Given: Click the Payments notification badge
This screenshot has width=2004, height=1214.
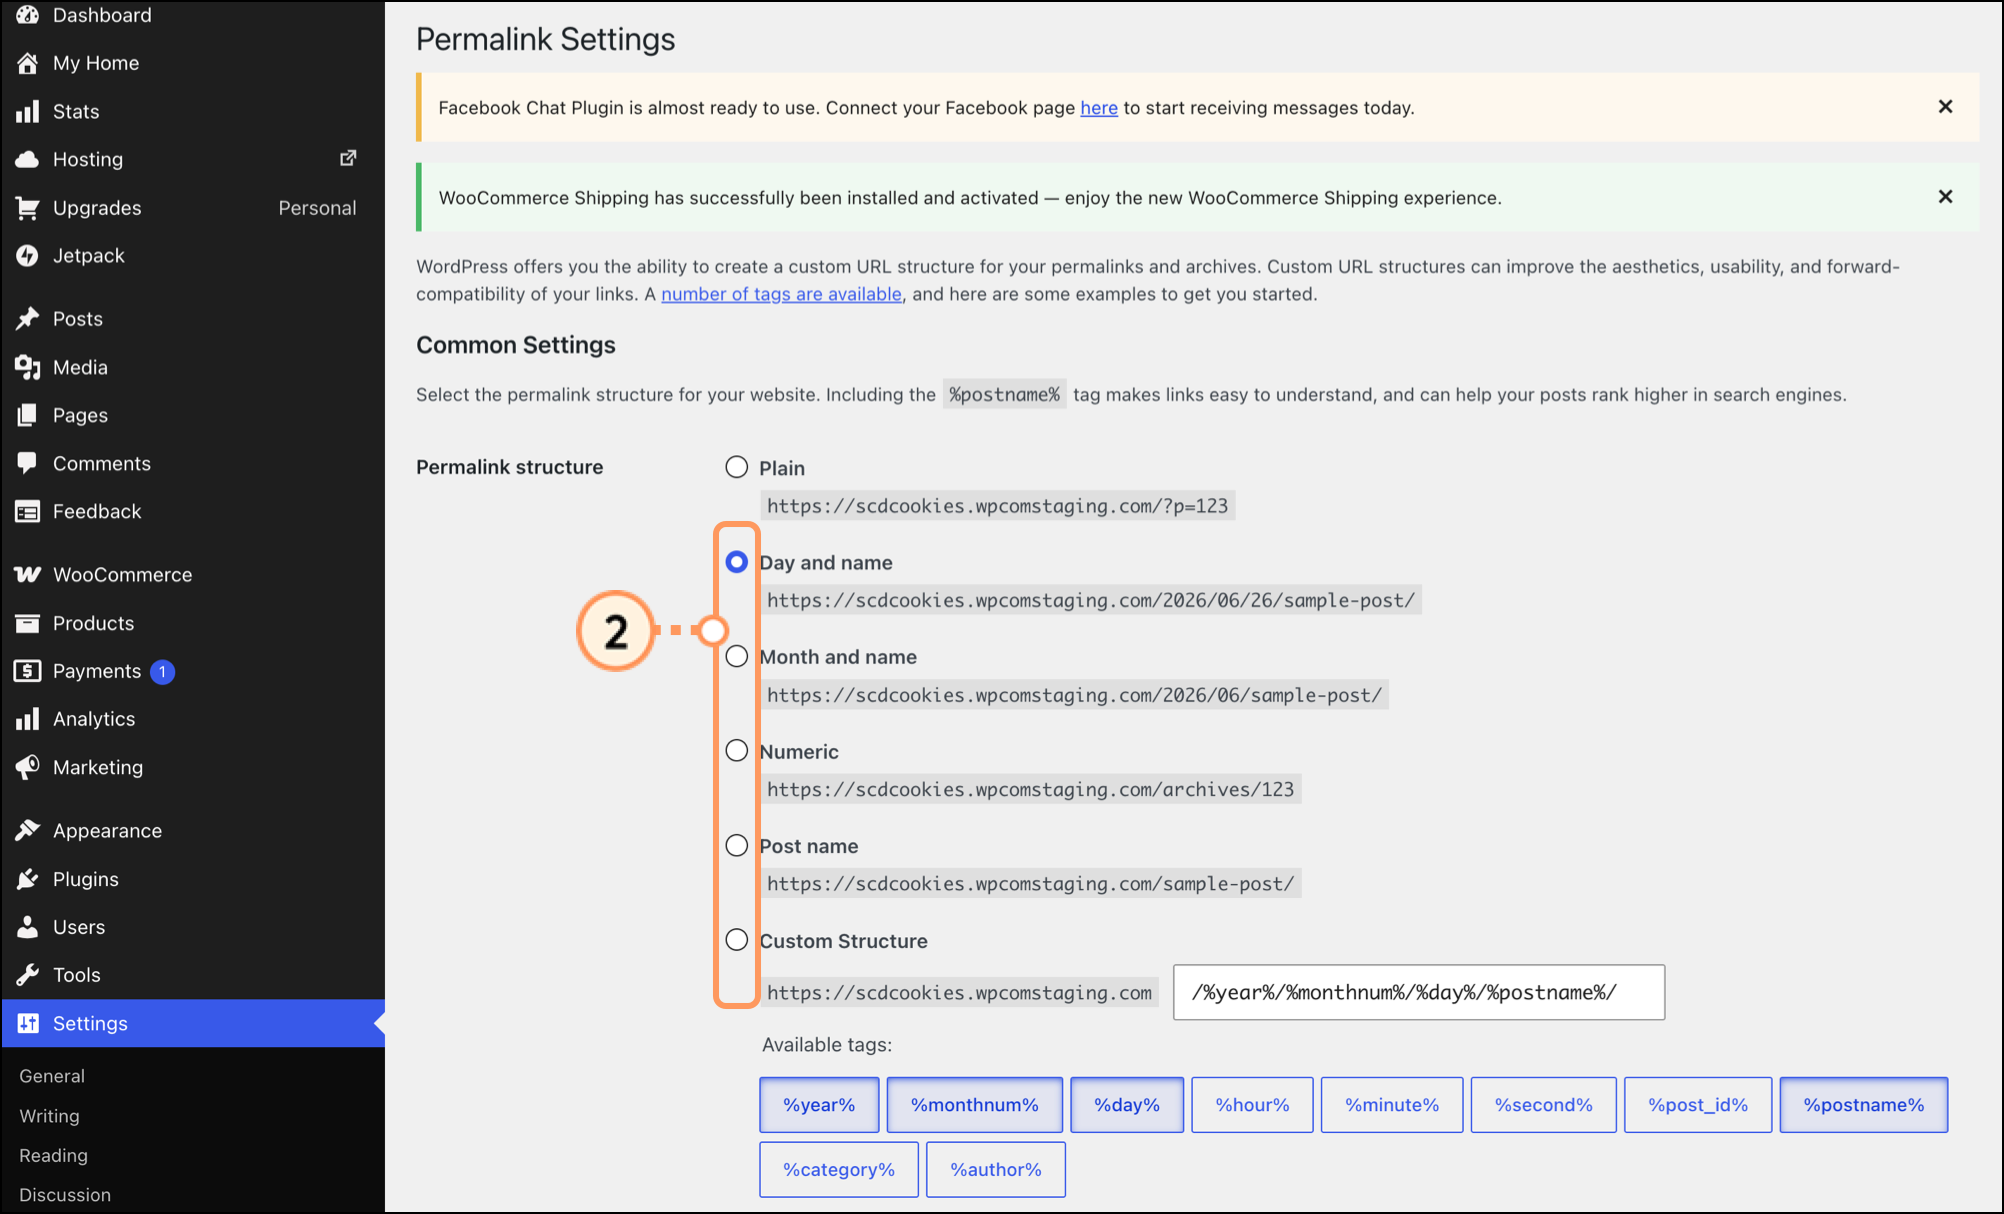Looking at the screenshot, I should (162, 672).
